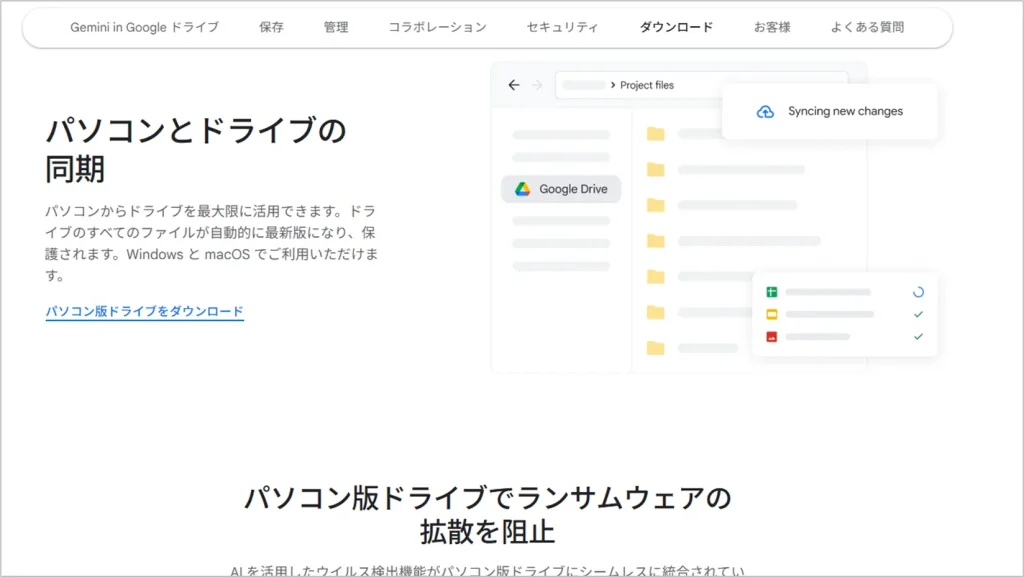Click the Google Drive logo in the illustration sidebar

pyautogui.click(x=522, y=189)
